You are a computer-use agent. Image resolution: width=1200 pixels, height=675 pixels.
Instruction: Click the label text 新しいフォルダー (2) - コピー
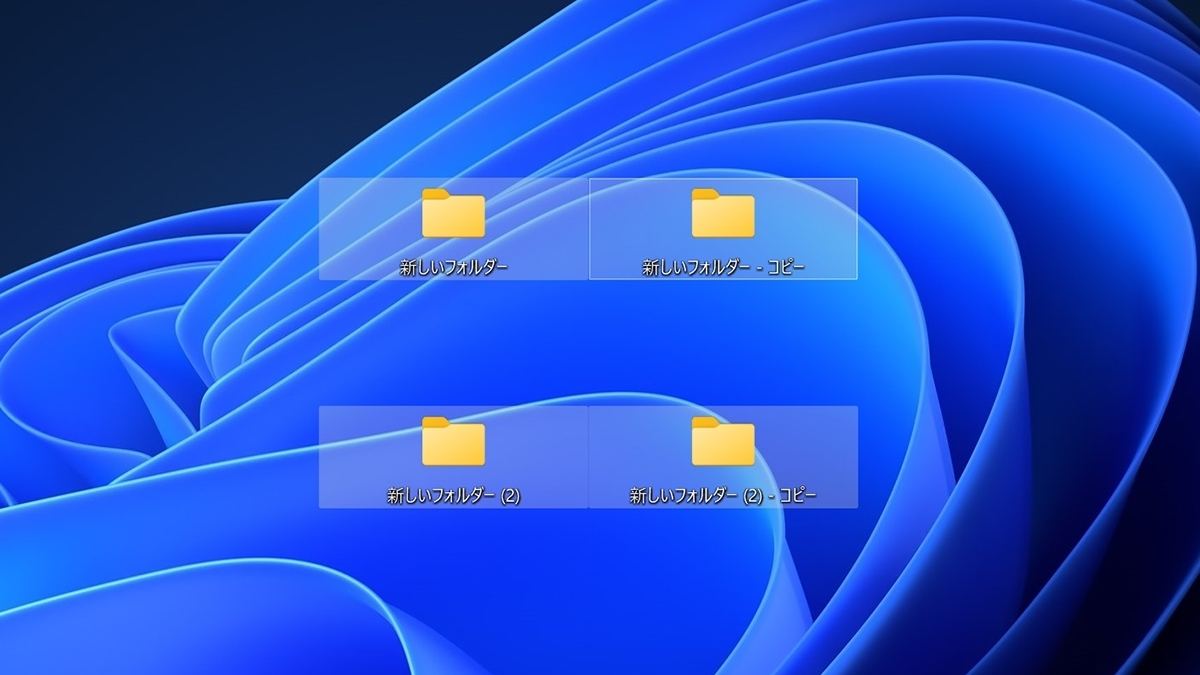pyautogui.click(x=723, y=495)
